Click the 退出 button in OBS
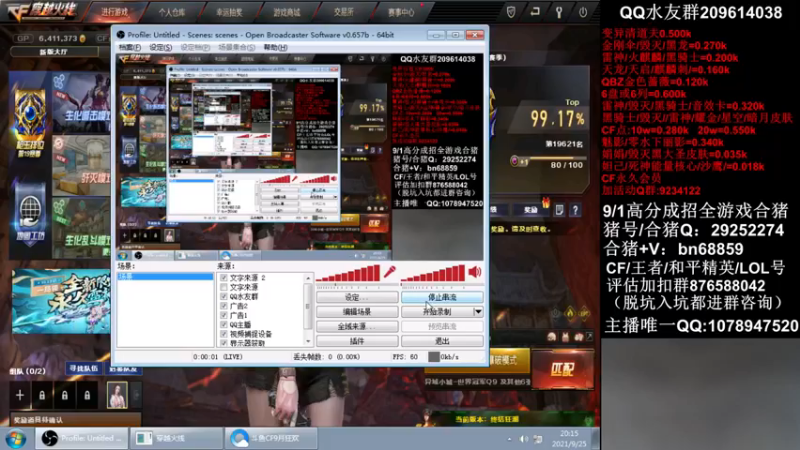 click(x=442, y=340)
